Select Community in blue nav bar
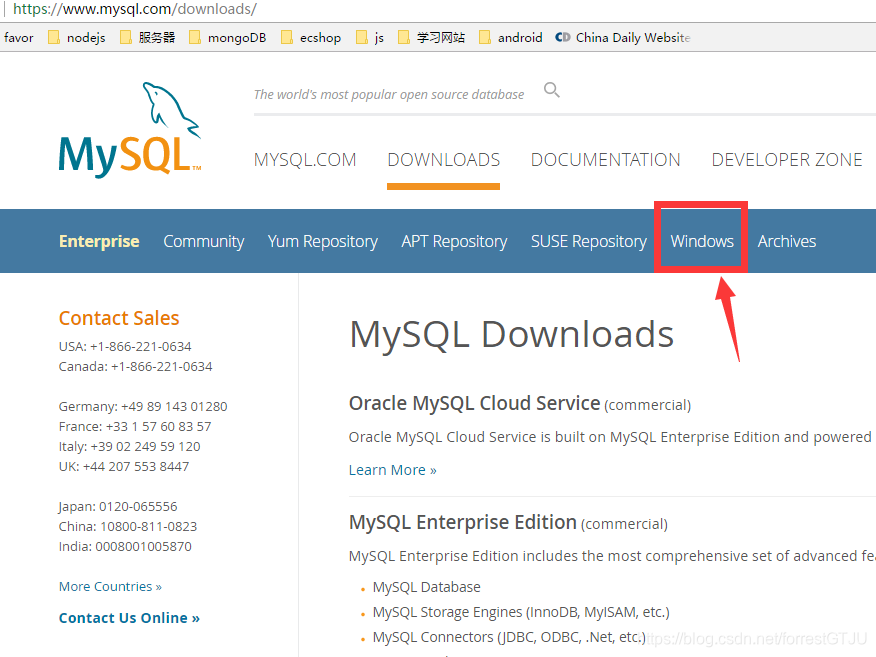876x657 pixels. coord(204,241)
